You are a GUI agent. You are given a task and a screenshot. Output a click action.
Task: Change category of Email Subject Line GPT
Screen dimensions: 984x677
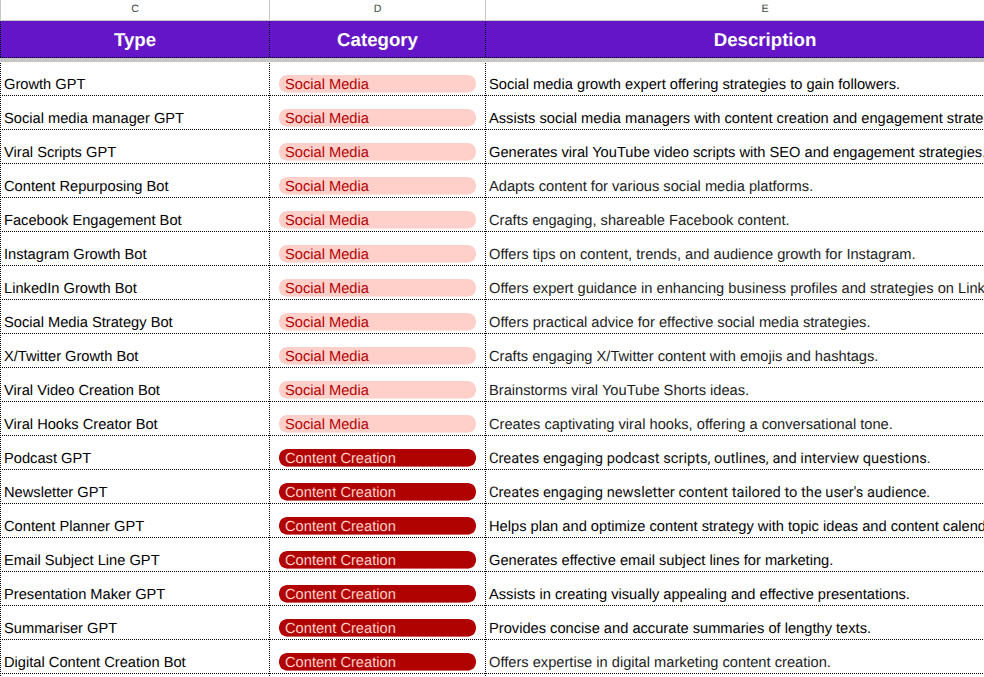[x=377, y=560]
